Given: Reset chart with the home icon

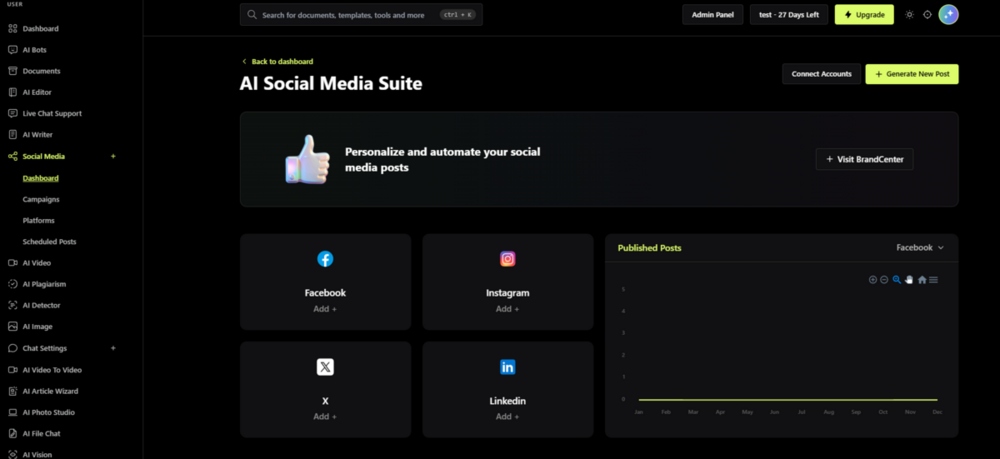Looking at the screenshot, I should [x=922, y=280].
